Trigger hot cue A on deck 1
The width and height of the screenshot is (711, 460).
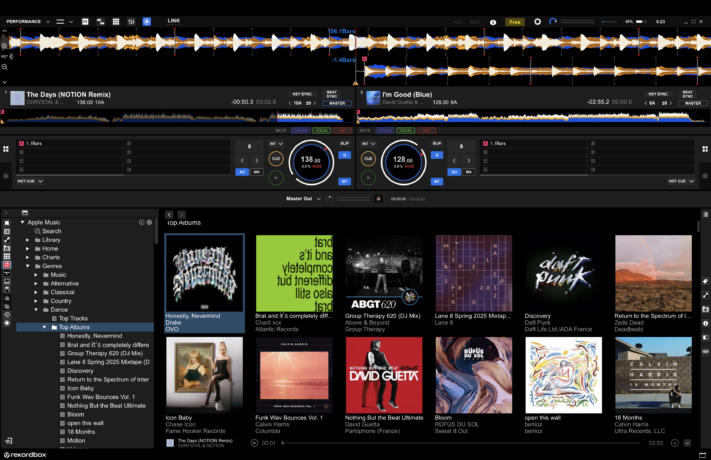(70, 143)
